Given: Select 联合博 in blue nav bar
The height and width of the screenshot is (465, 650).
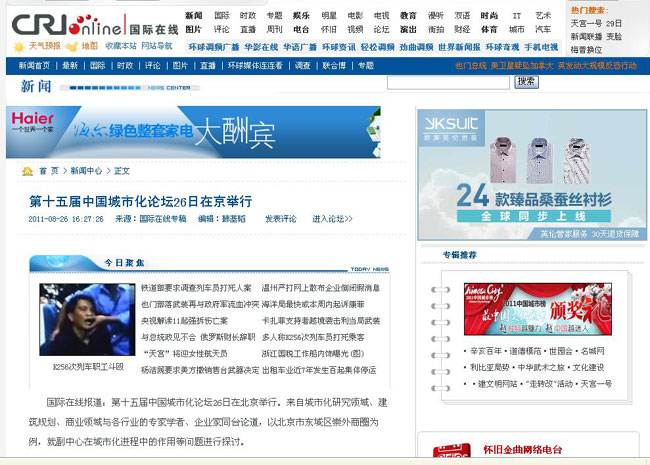Looking at the screenshot, I should (x=334, y=65).
